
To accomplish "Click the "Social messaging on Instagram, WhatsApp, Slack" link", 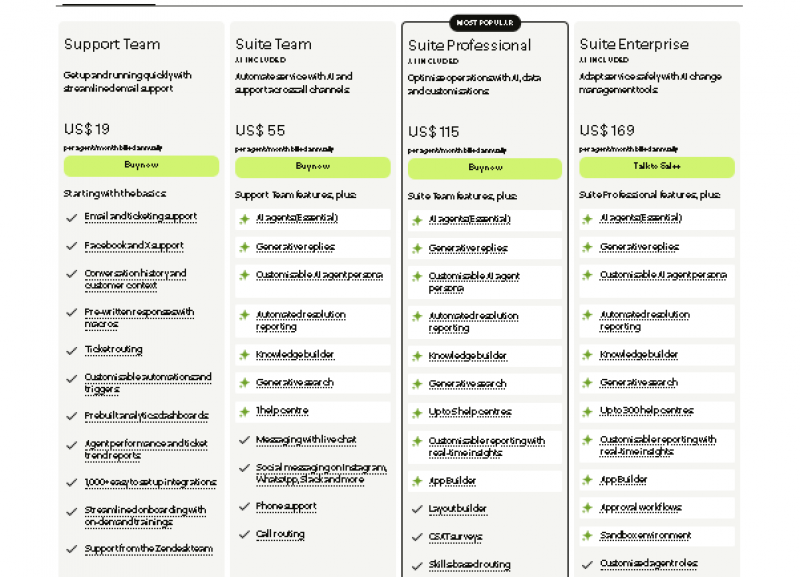I will (x=318, y=471).
